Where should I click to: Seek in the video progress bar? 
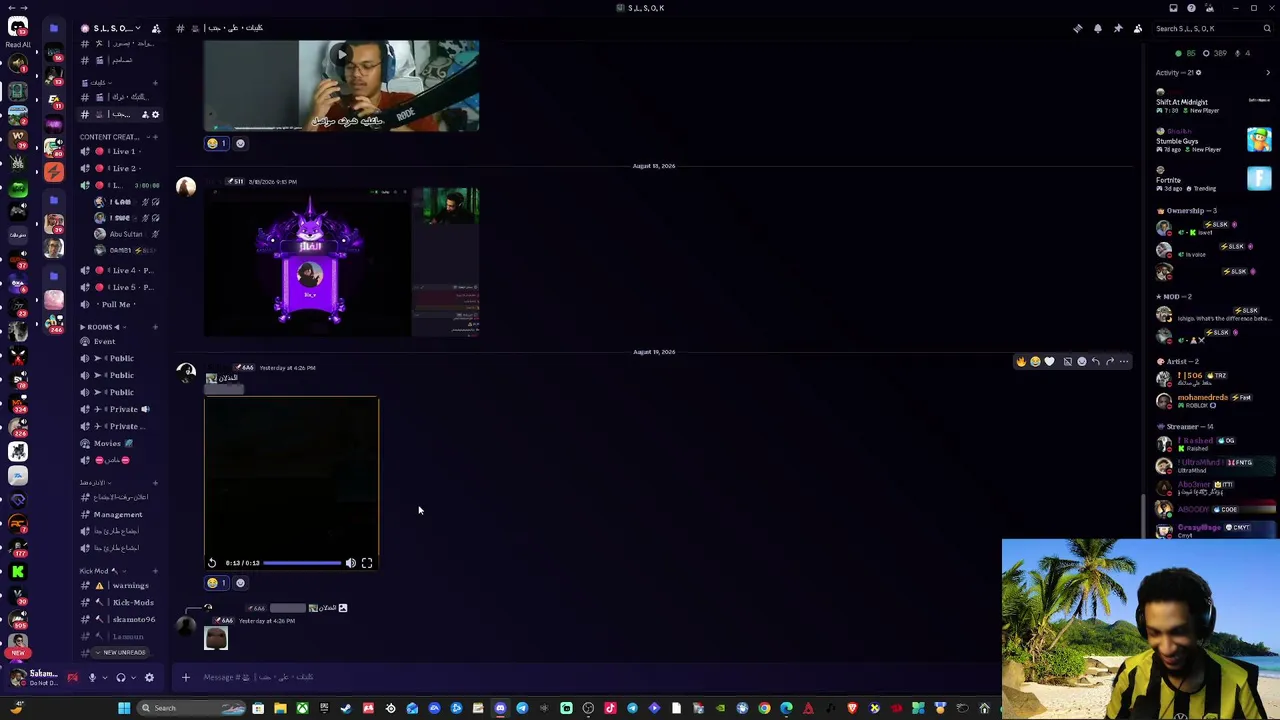302,563
